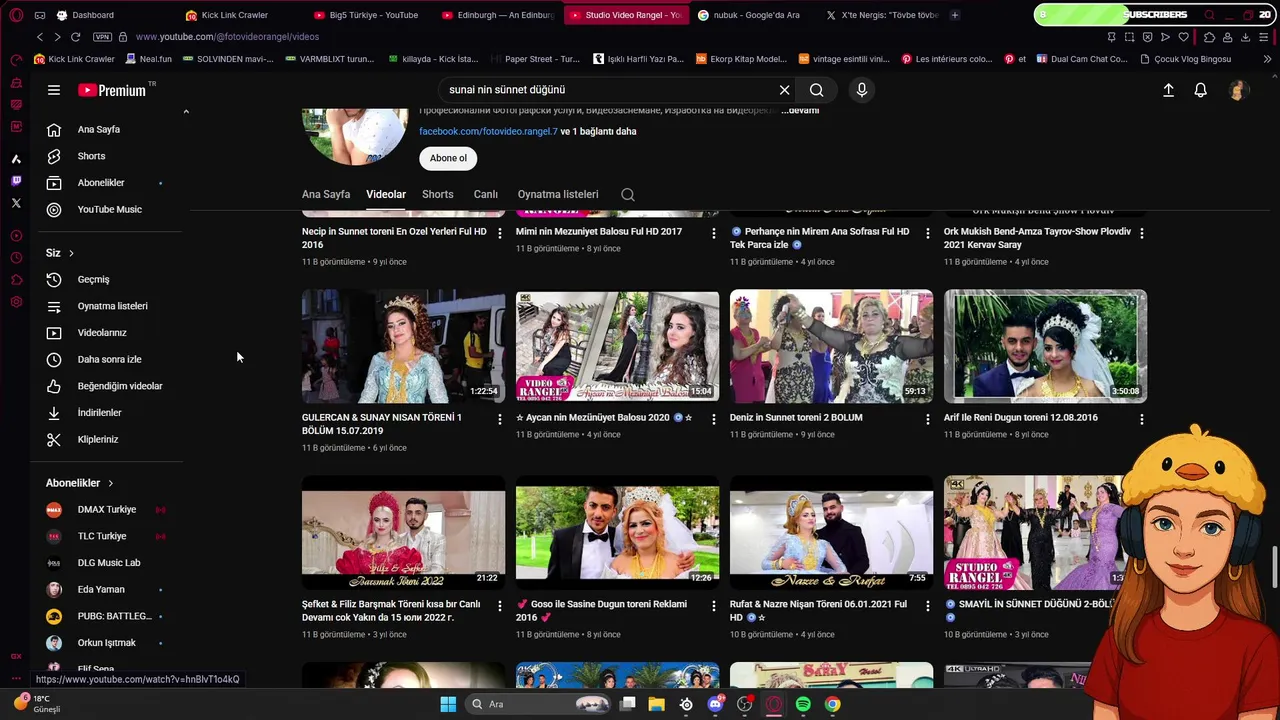1280x720 pixels.
Task: Expand the Siz section chevron
Action: pyautogui.click(x=71, y=253)
